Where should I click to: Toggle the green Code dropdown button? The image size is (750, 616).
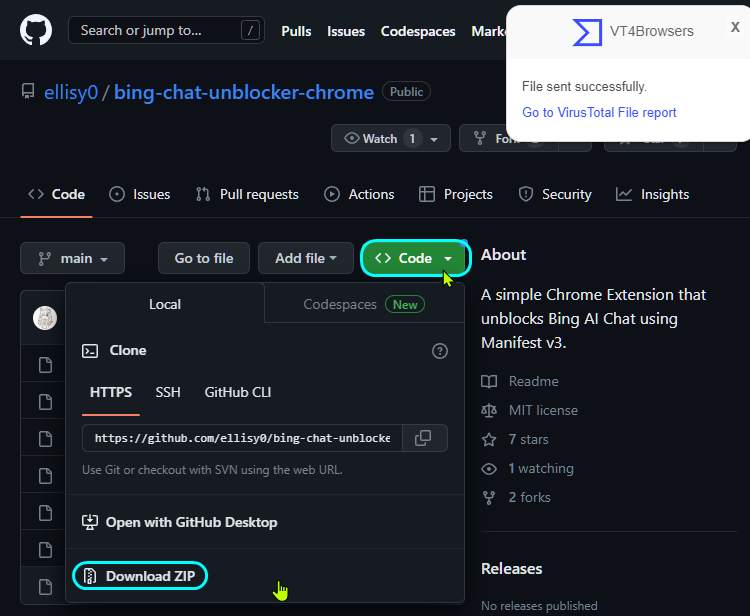pyautogui.click(x=415, y=258)
